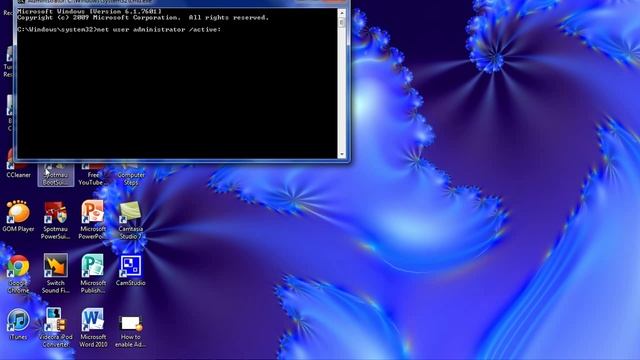
Task: Launch Google Chrome from the desktop
Action: coord(18,274)
